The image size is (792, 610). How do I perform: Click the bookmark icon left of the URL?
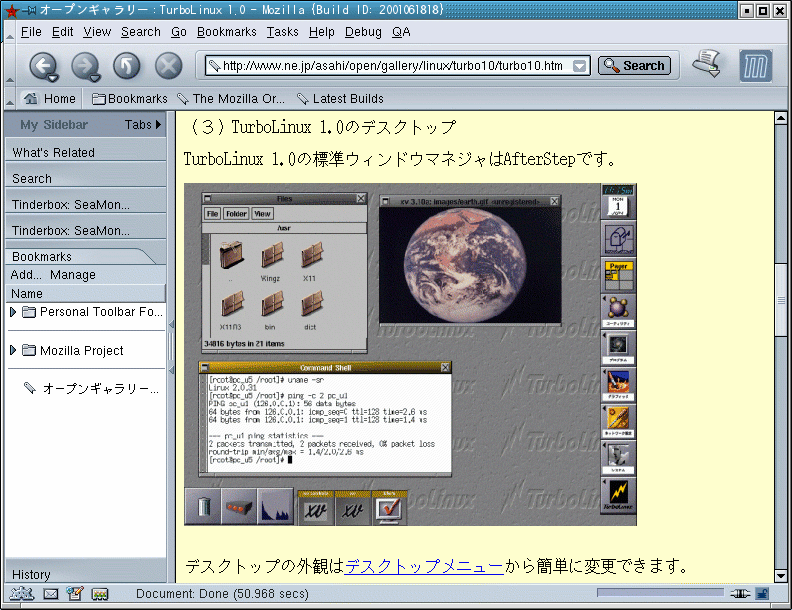pyautogui.click(x=214, y=66)
